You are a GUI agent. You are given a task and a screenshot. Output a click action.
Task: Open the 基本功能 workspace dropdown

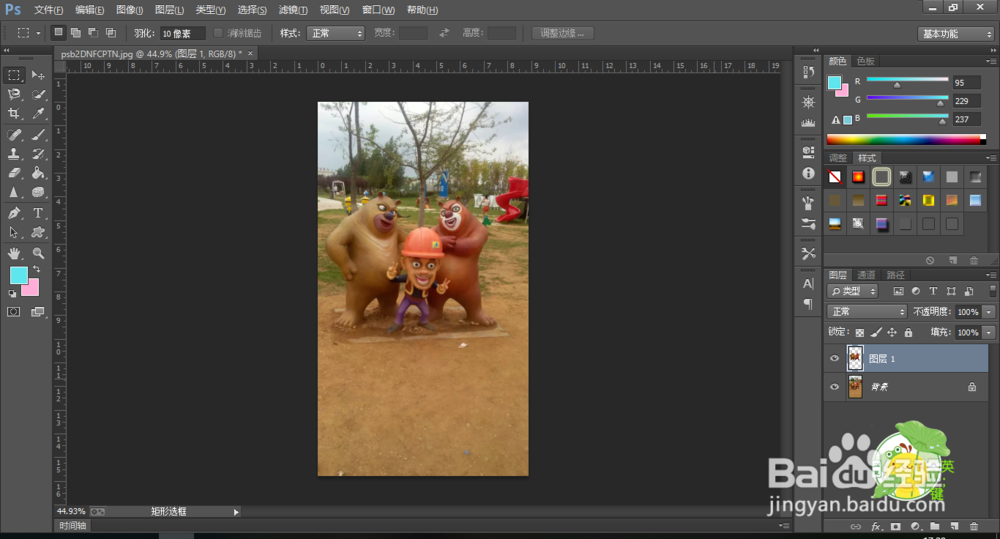tap(956, 34)
